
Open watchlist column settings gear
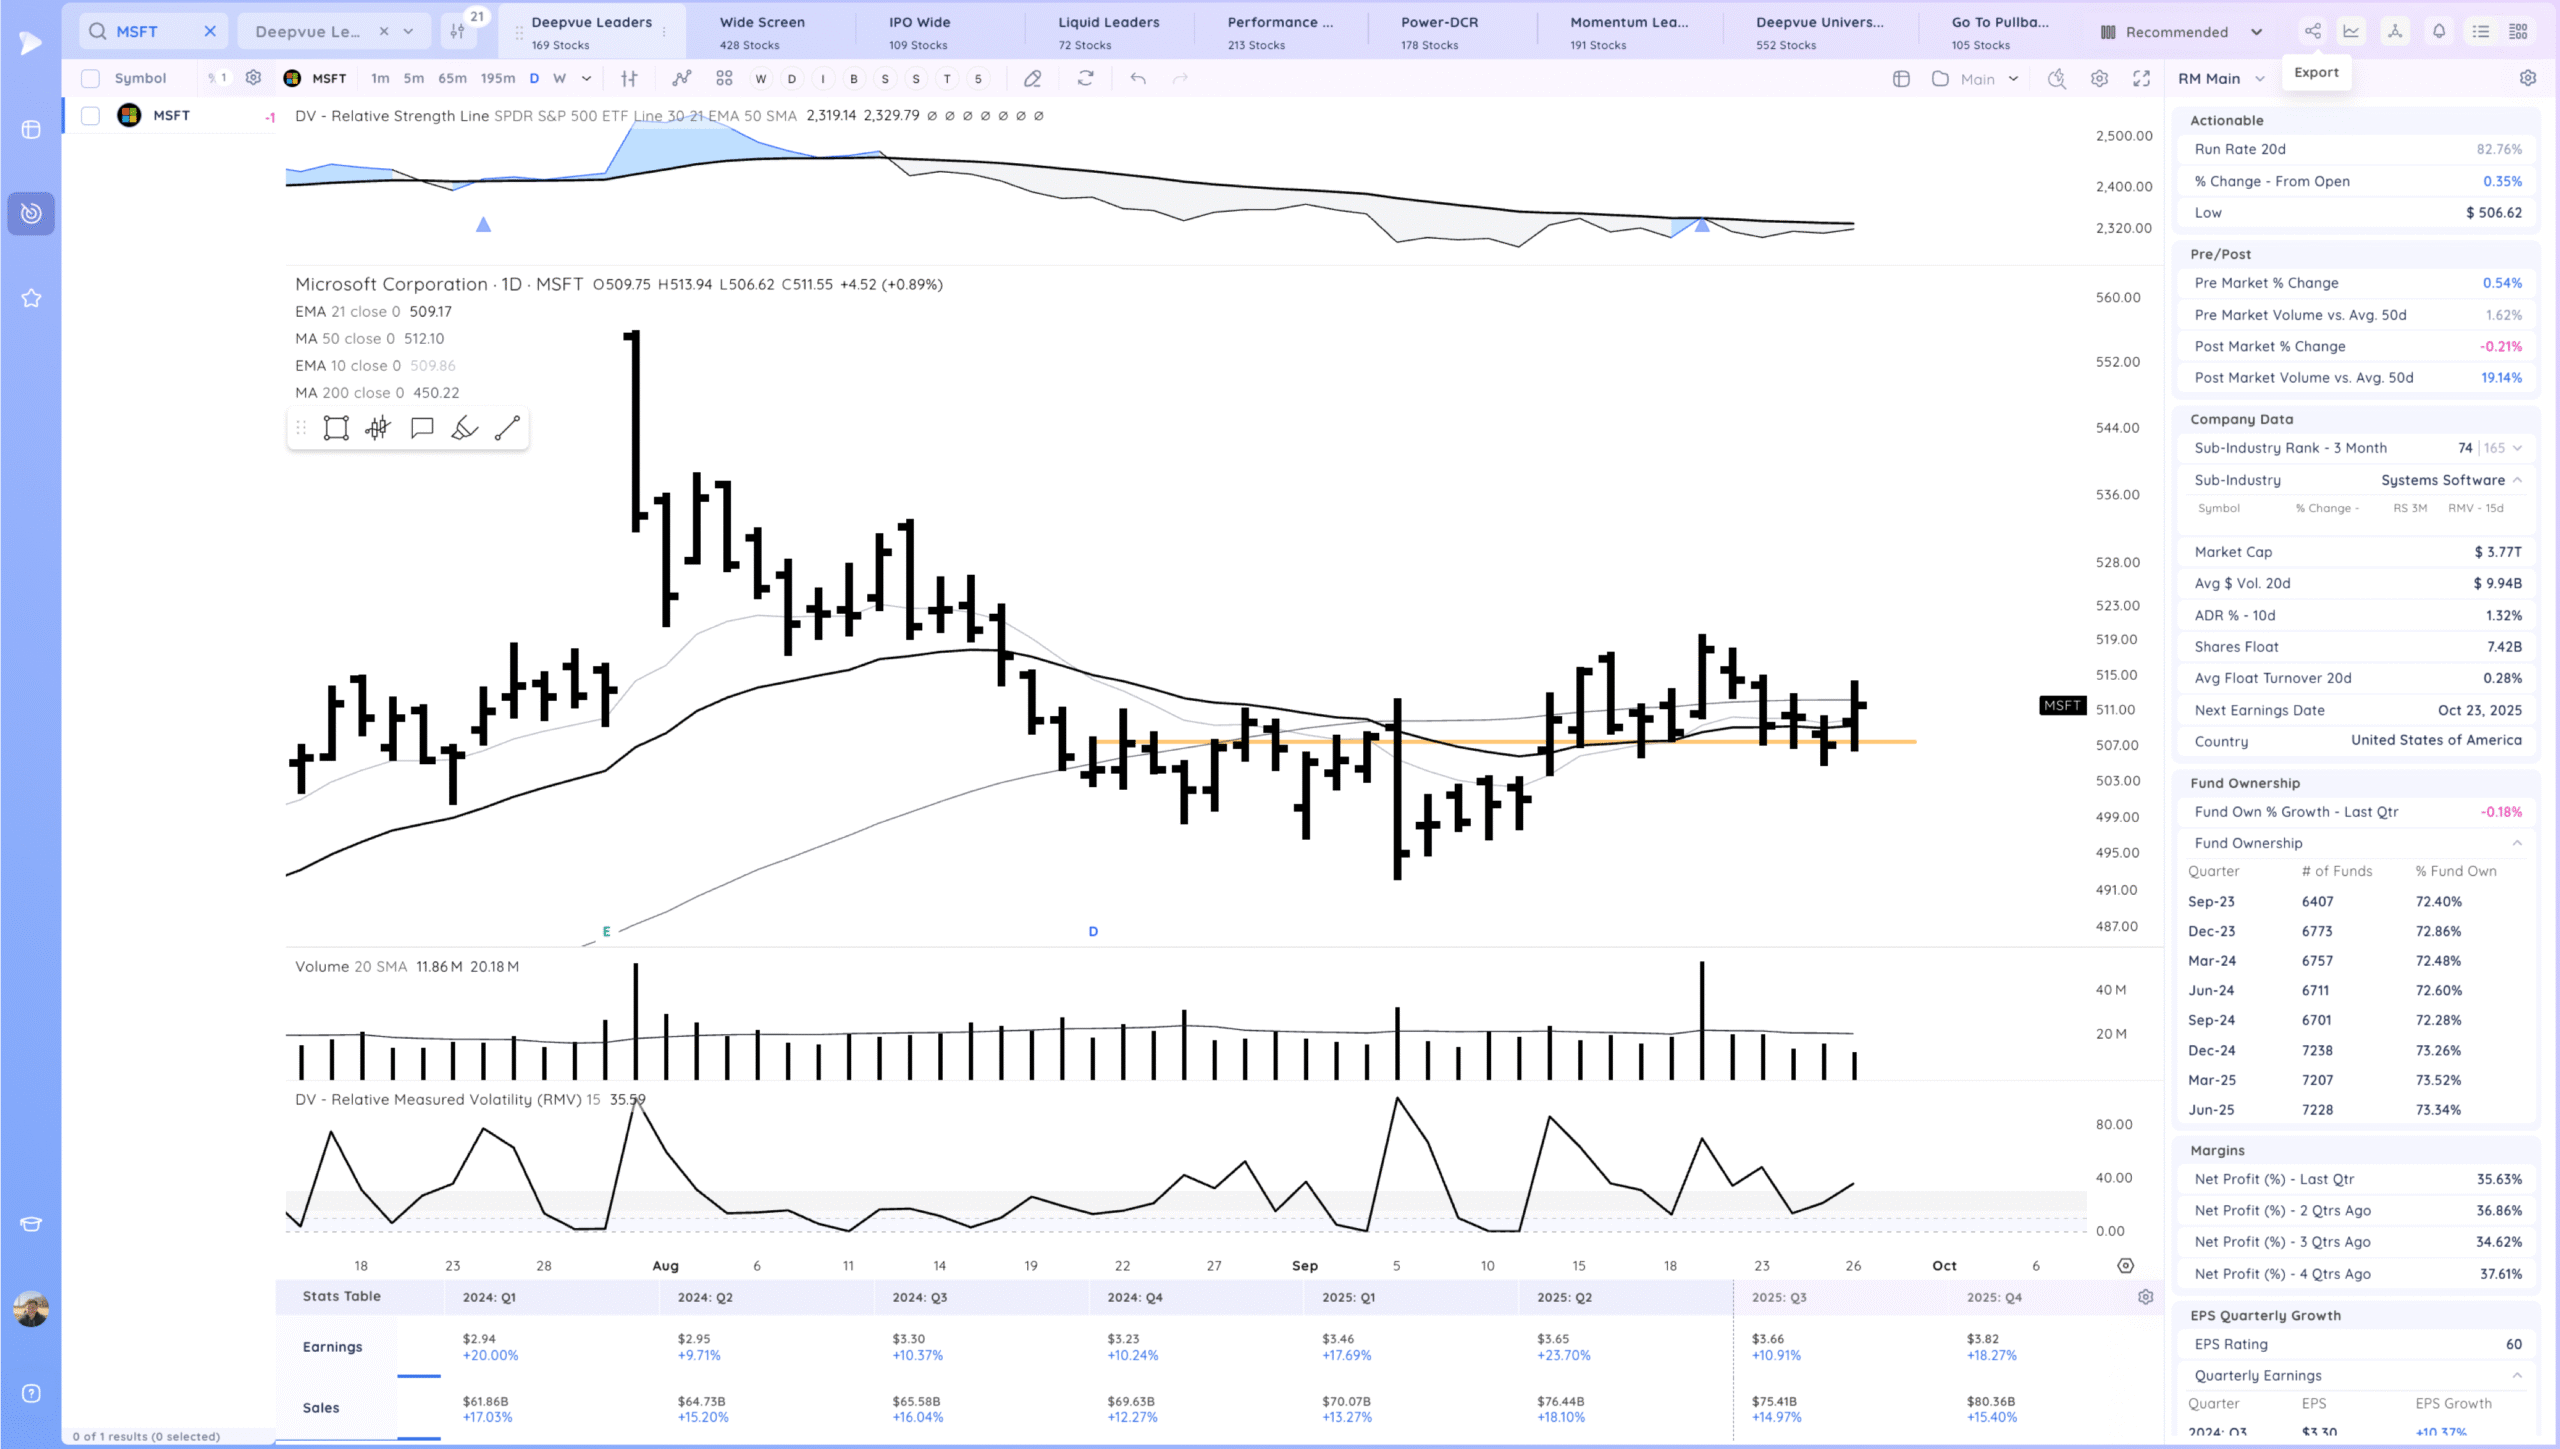pos(253,78)
